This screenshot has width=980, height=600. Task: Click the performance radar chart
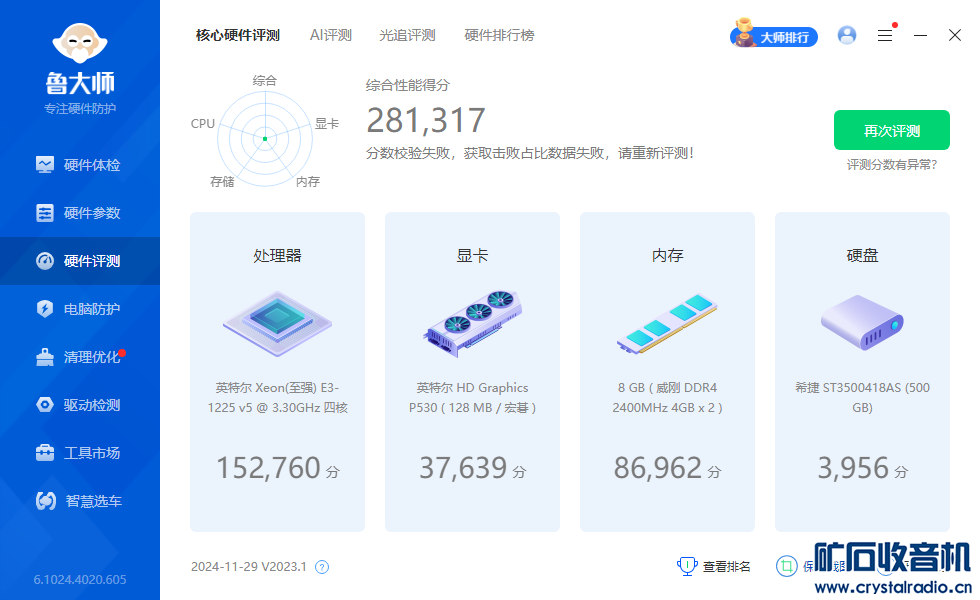(265, 138)
